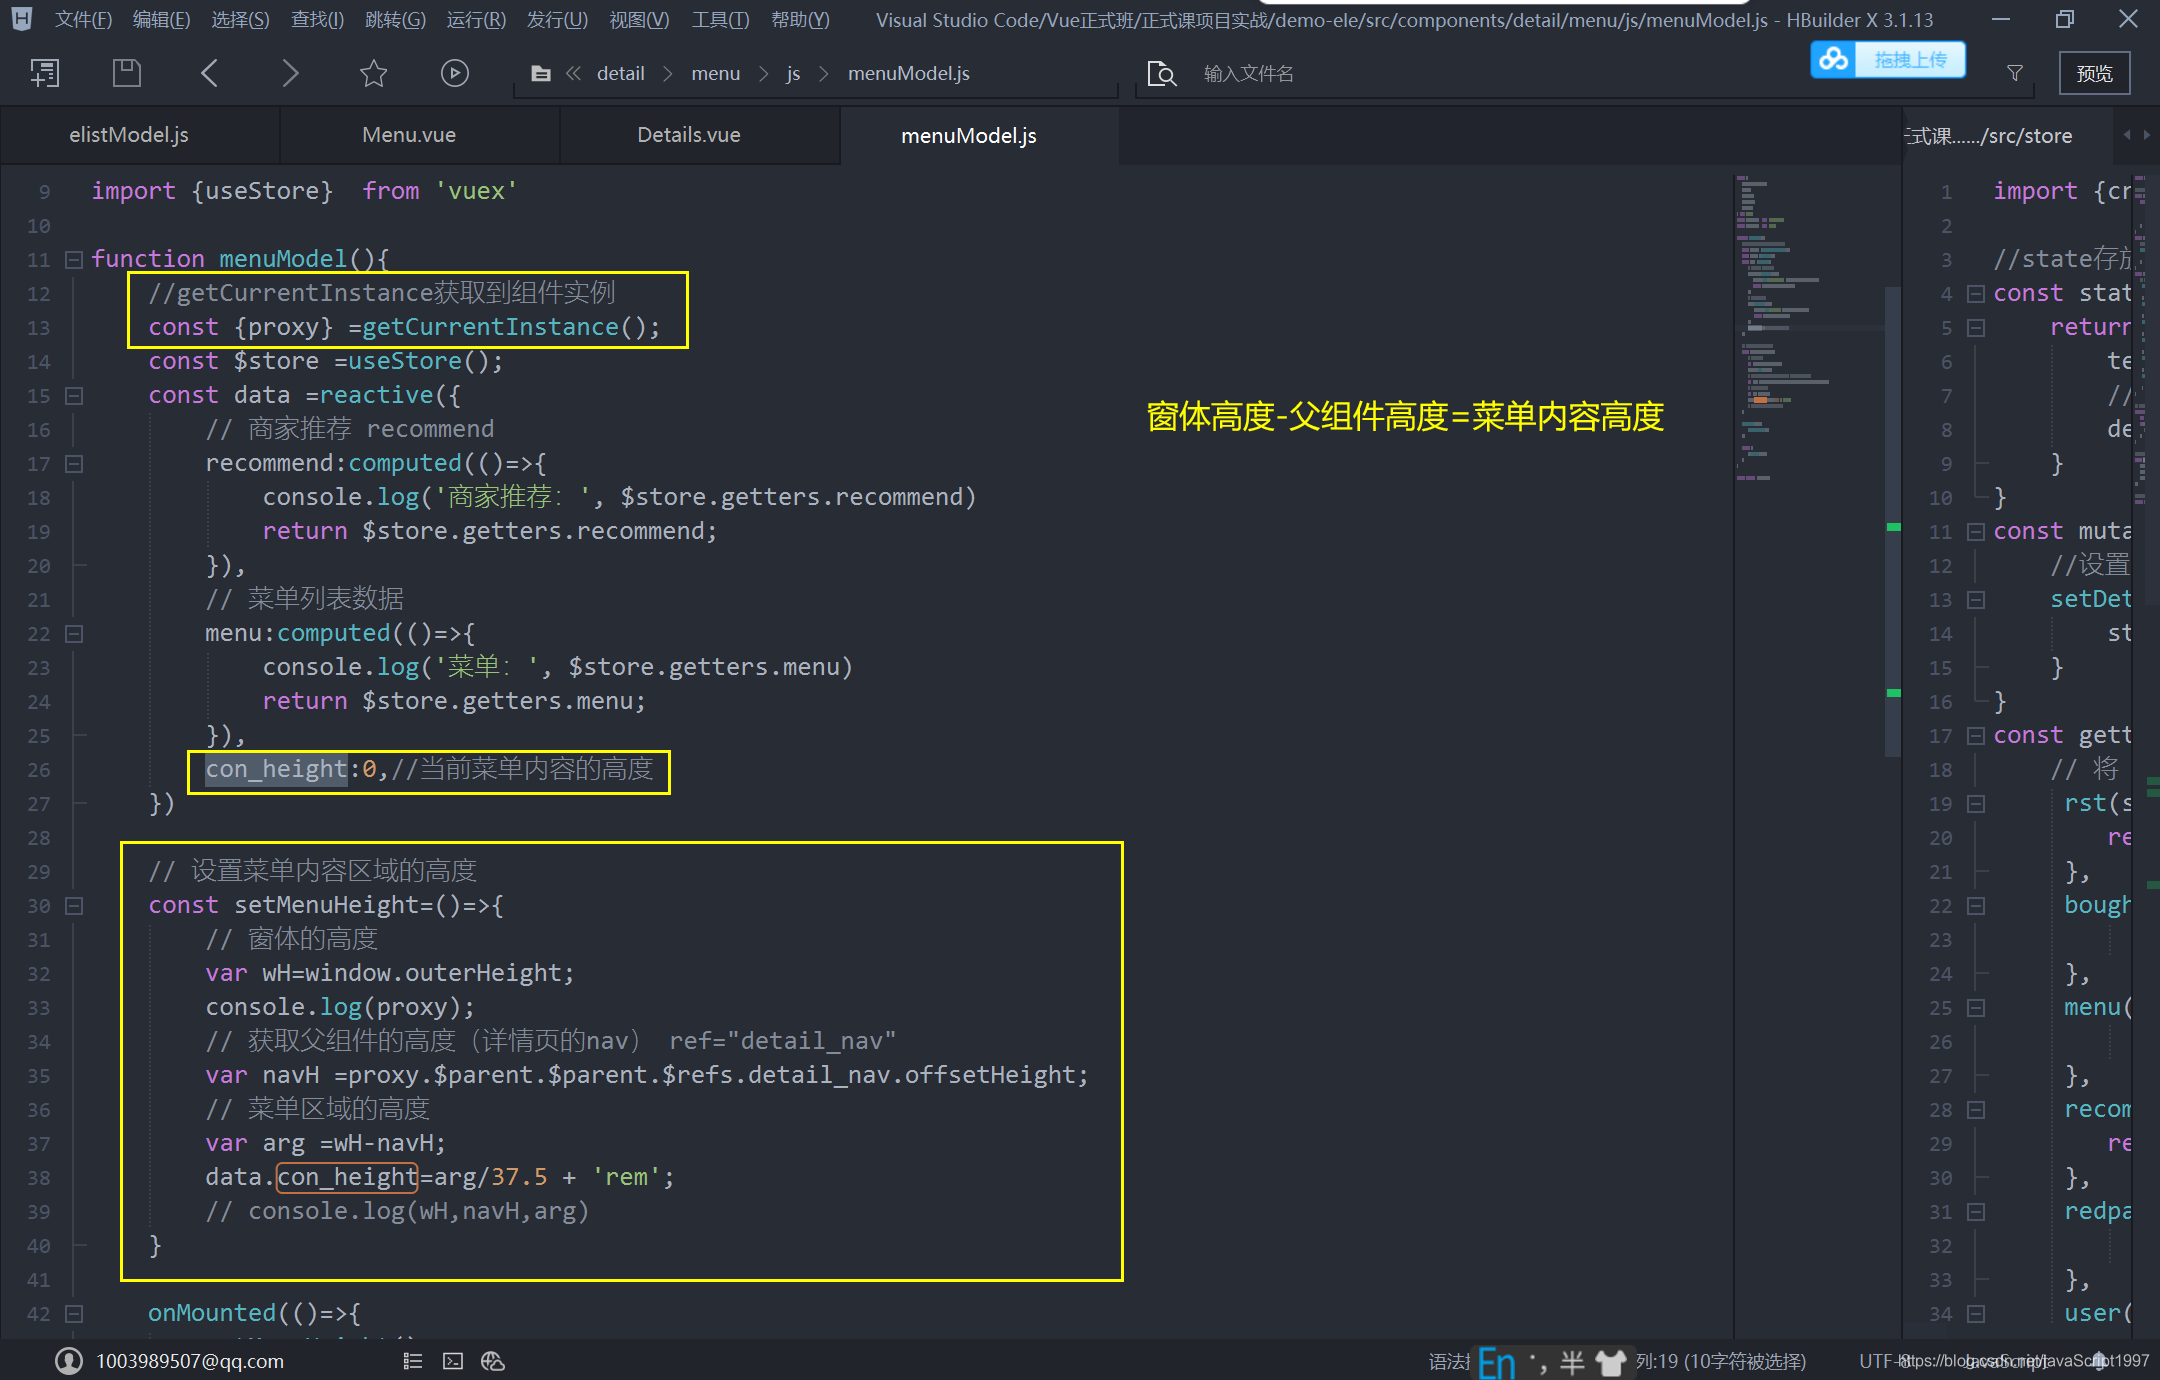The image size is (2160, 1380).
Task: Click con_height on line 38
Action: coord(347,1177)
